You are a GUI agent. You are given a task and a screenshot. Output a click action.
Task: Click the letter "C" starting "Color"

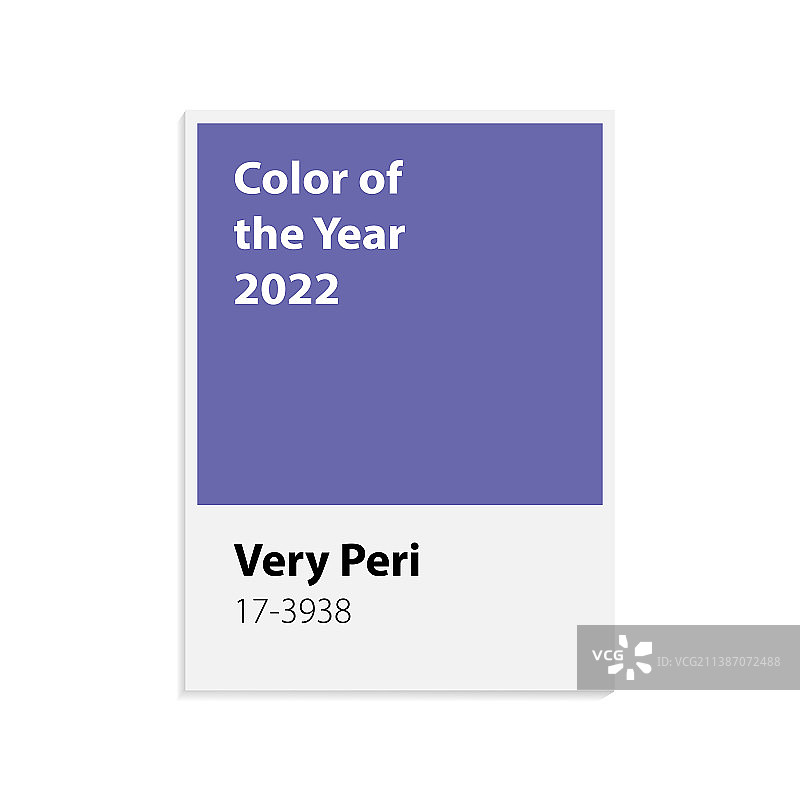click(x=247, y=179)
